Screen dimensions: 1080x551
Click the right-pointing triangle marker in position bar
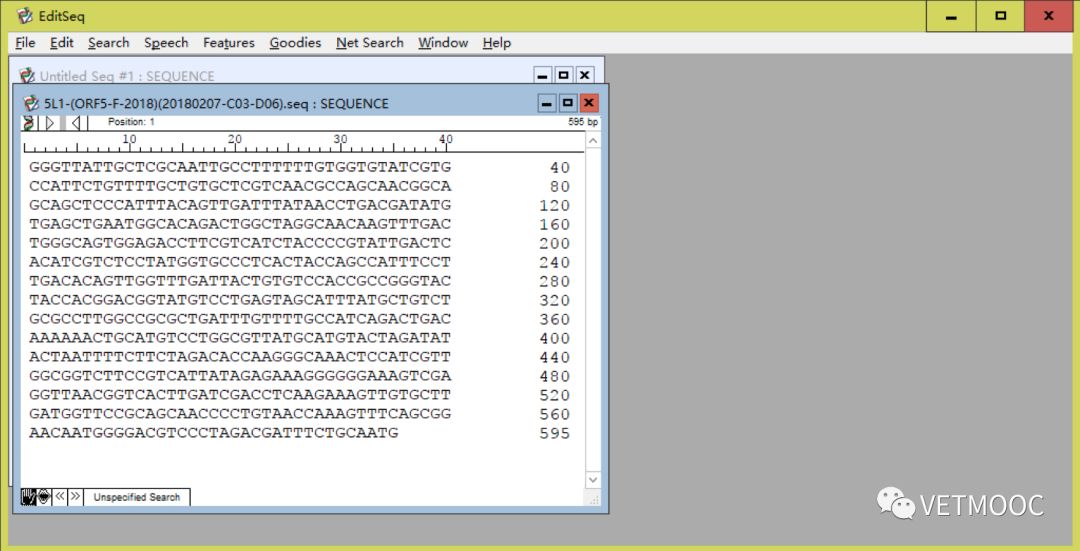pos(50,123)
